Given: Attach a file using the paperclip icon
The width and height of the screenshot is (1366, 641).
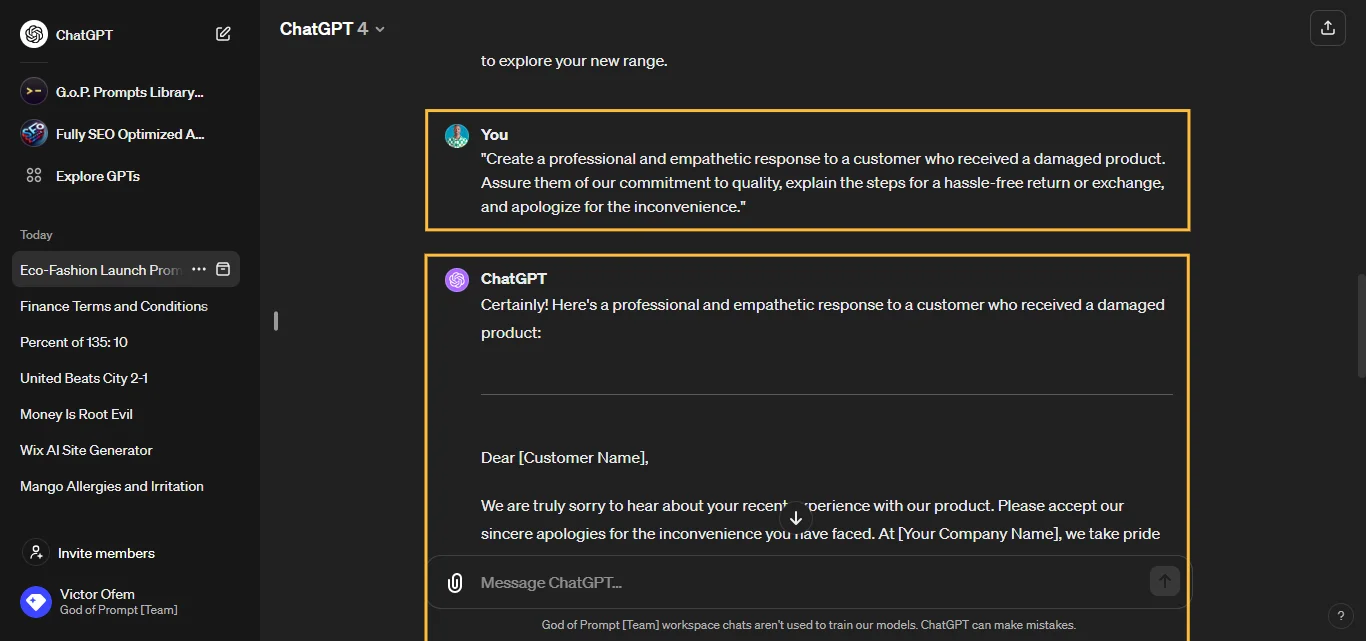Looking at the screenshot, I should click(x=455, y=583).
